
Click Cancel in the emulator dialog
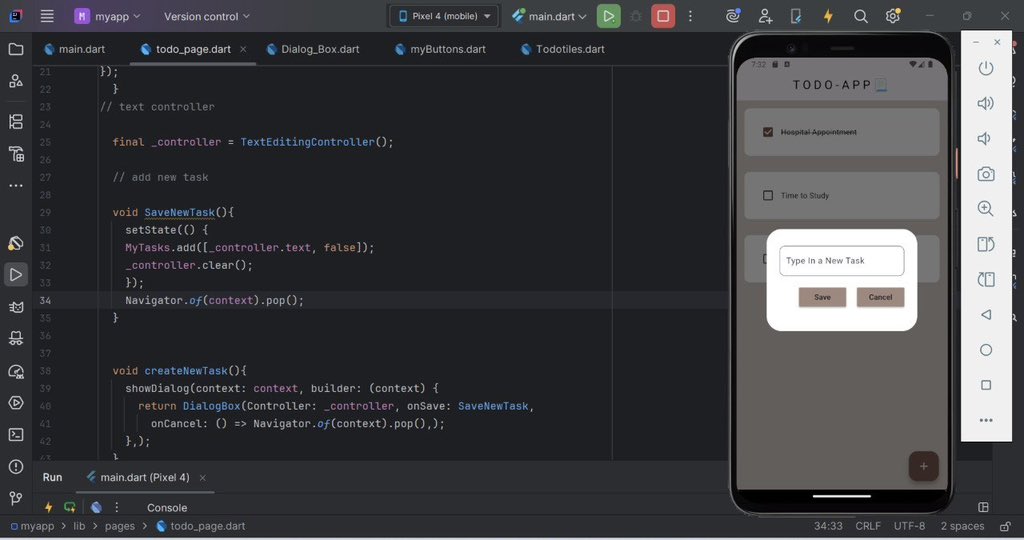(880, 297)
